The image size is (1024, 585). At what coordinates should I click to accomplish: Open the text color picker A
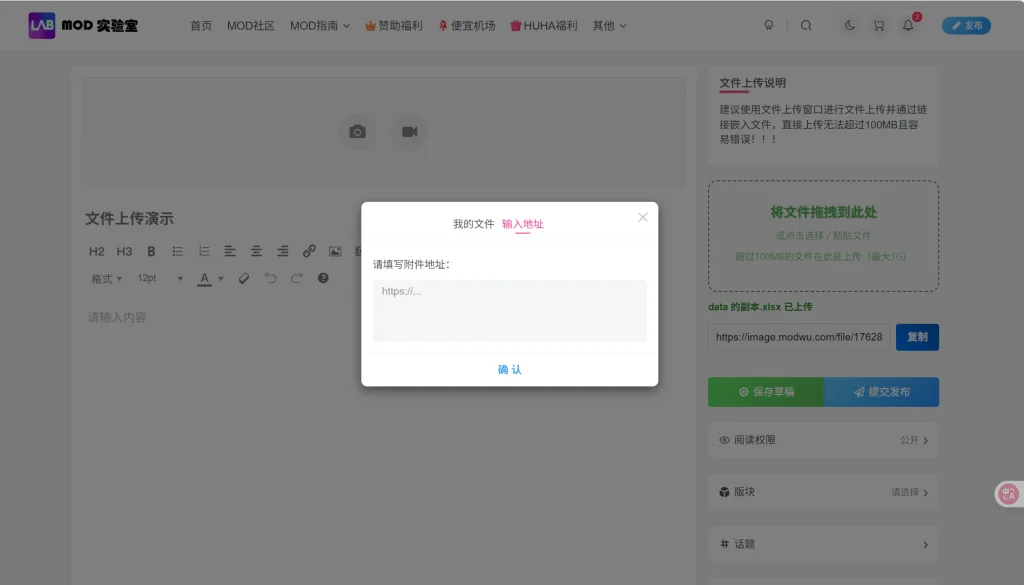click(205, 278)
